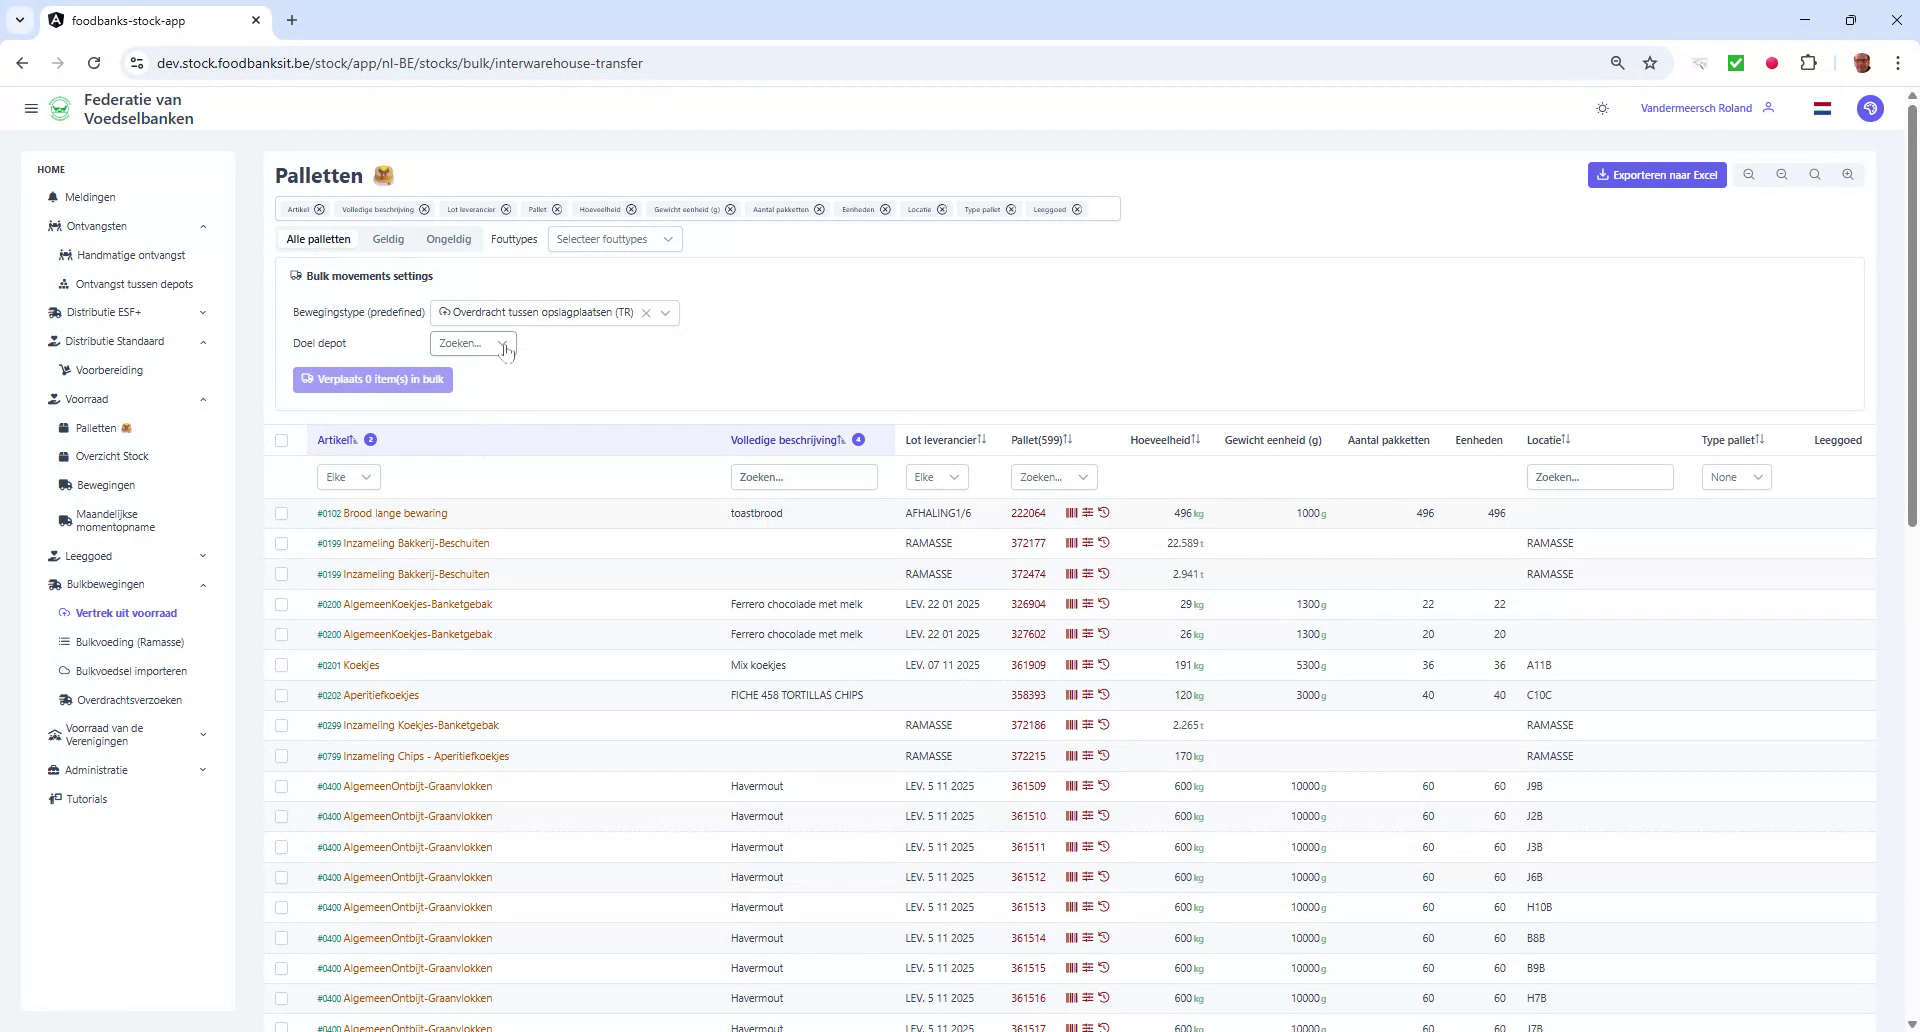Check the select-all checkbox in table header
1920x1032 pixels.
(x=283, y=440)
